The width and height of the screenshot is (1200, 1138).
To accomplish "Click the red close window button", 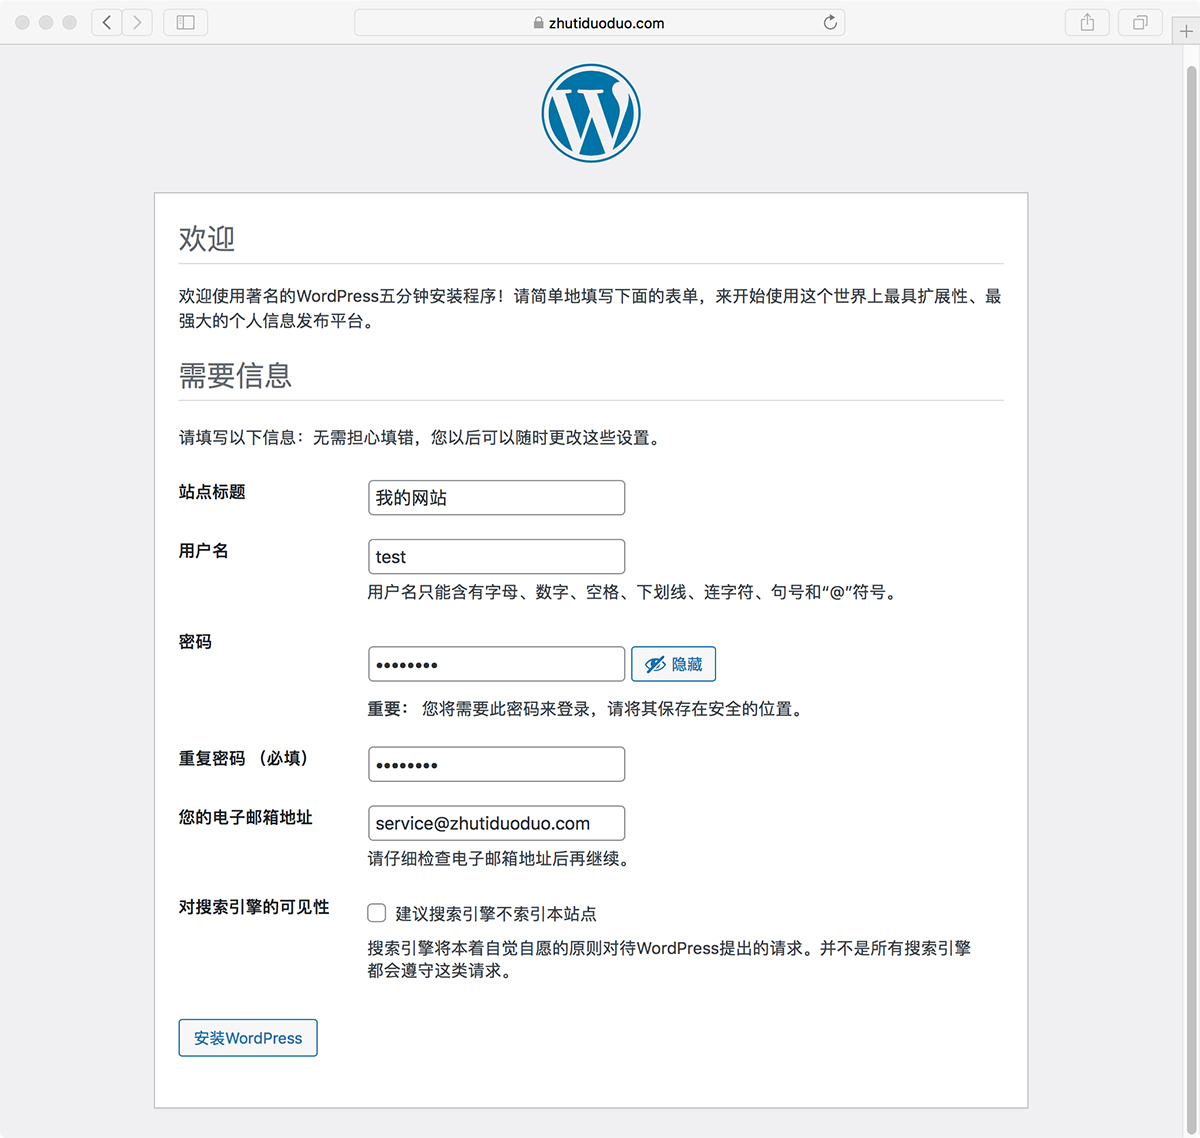I will (x=22, y=22).
